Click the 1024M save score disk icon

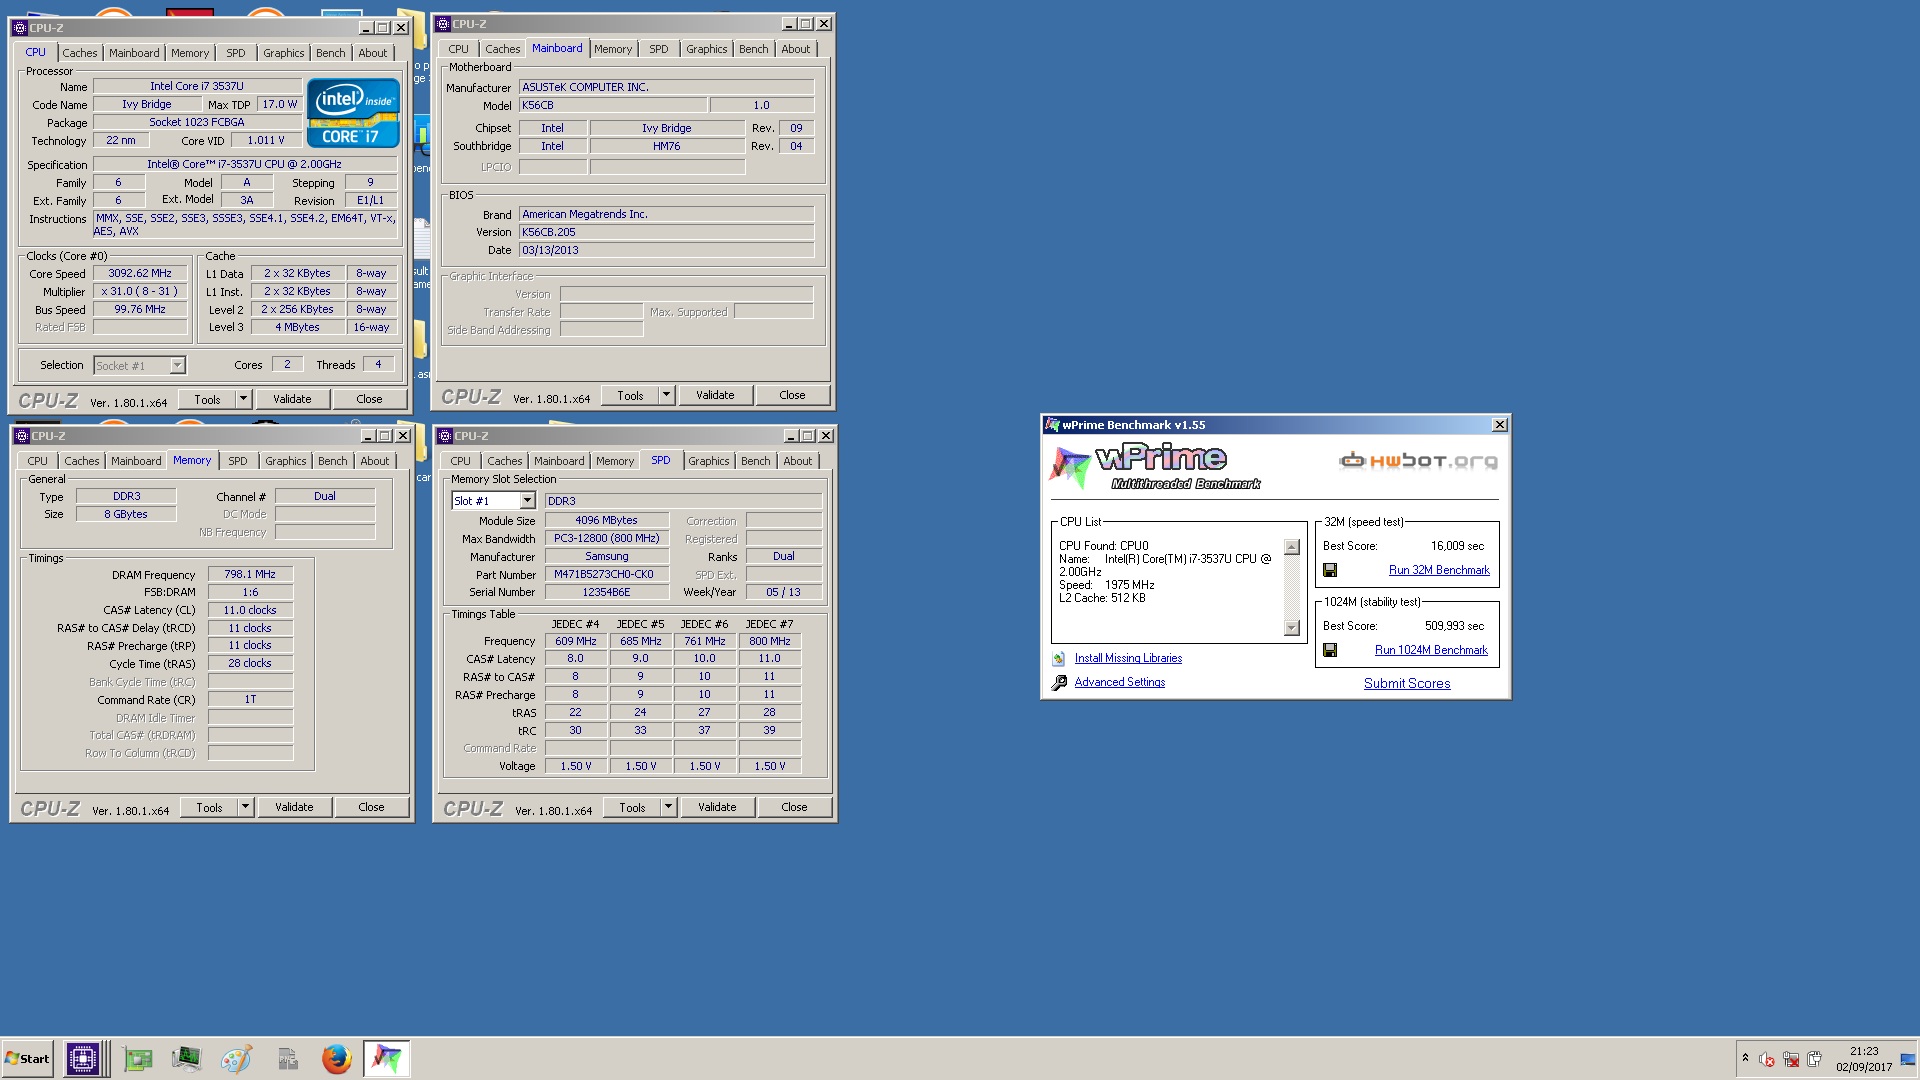coord(1330,650)
